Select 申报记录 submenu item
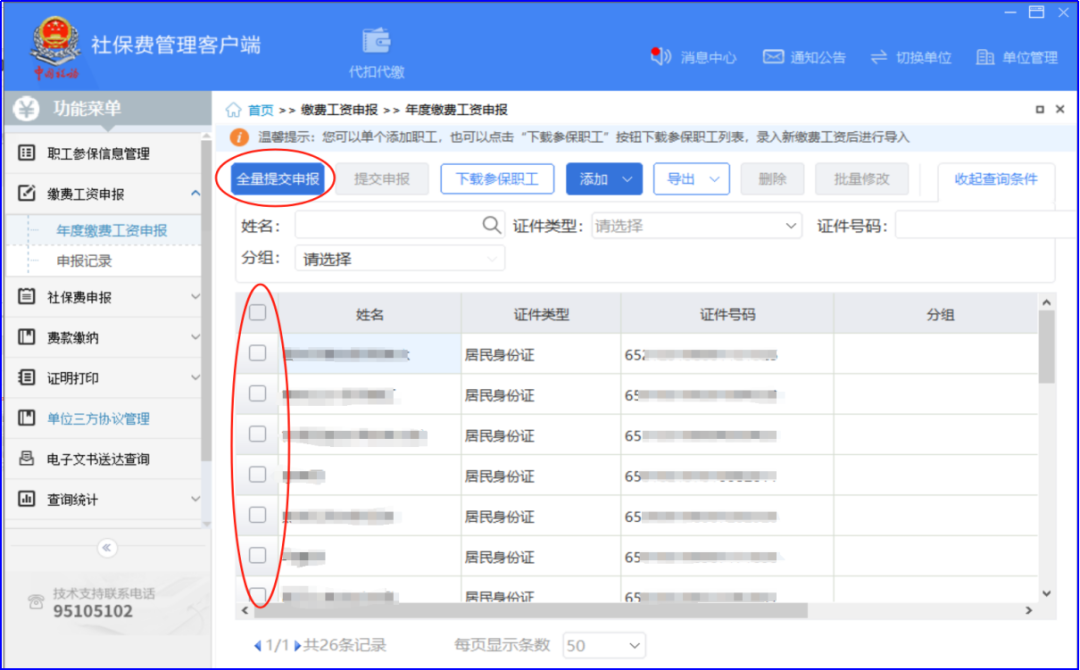 tap(84, 261)
